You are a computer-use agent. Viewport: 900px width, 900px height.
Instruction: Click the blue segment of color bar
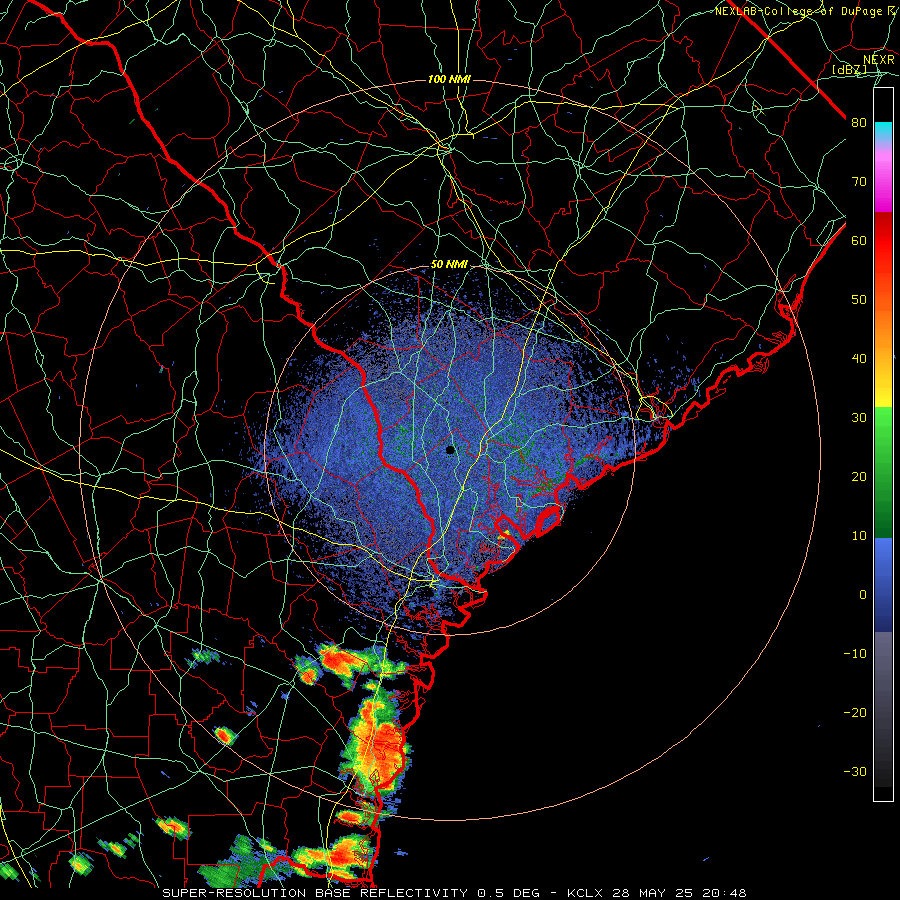[883, 584]
